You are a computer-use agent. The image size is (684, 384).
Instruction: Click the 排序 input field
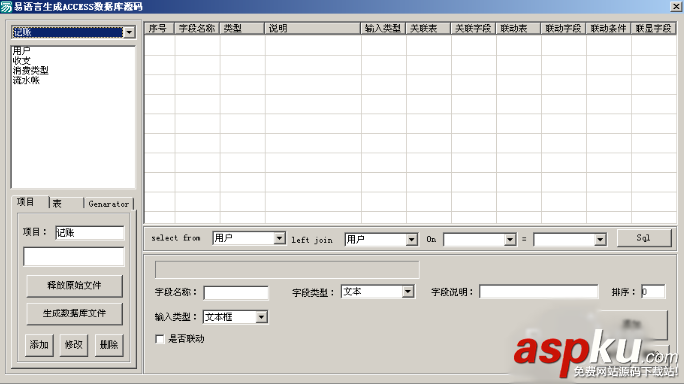(x=653, y=291)
